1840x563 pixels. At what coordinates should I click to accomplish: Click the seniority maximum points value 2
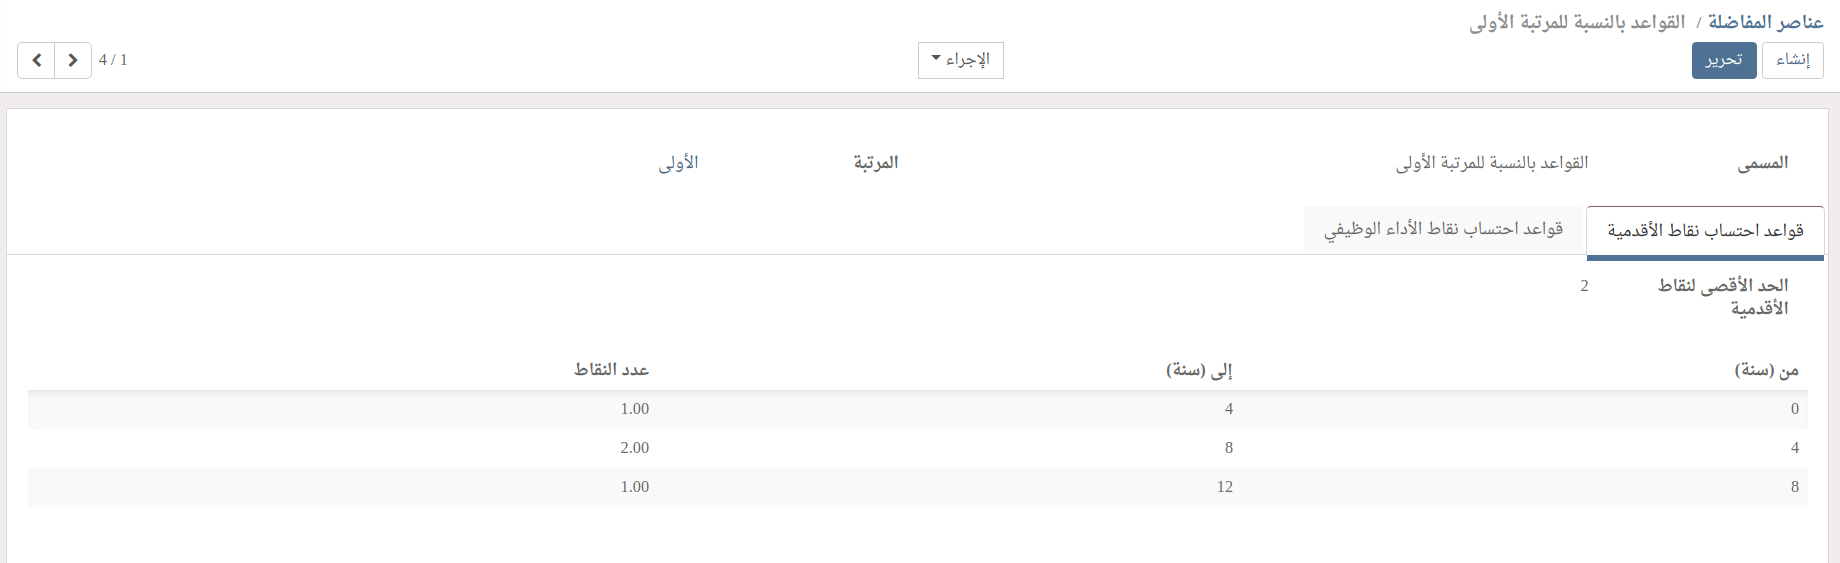pyautogui.click(x=1584, y=286)
